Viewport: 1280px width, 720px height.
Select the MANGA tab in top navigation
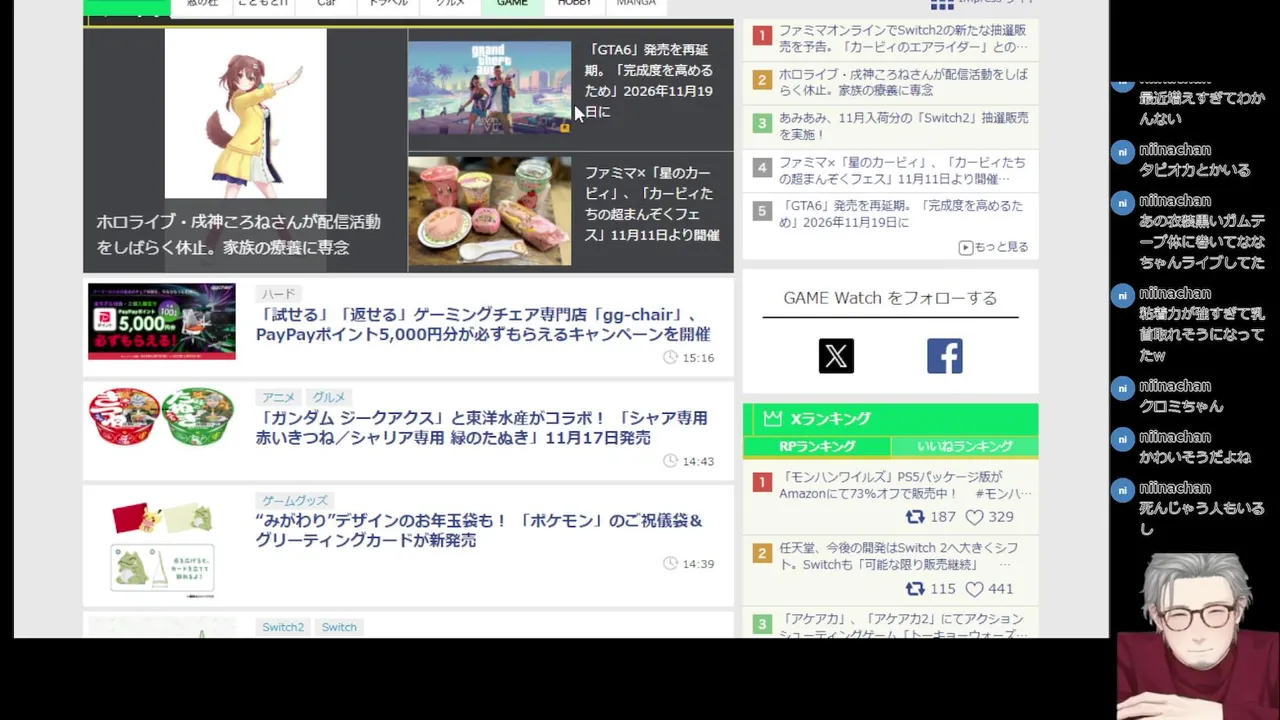point(636,6)
